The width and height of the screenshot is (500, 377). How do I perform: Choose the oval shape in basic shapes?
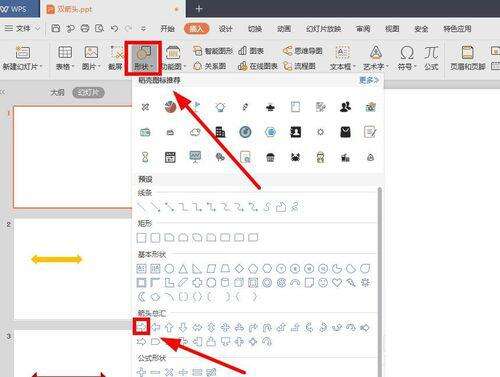(x=169, y=268)
